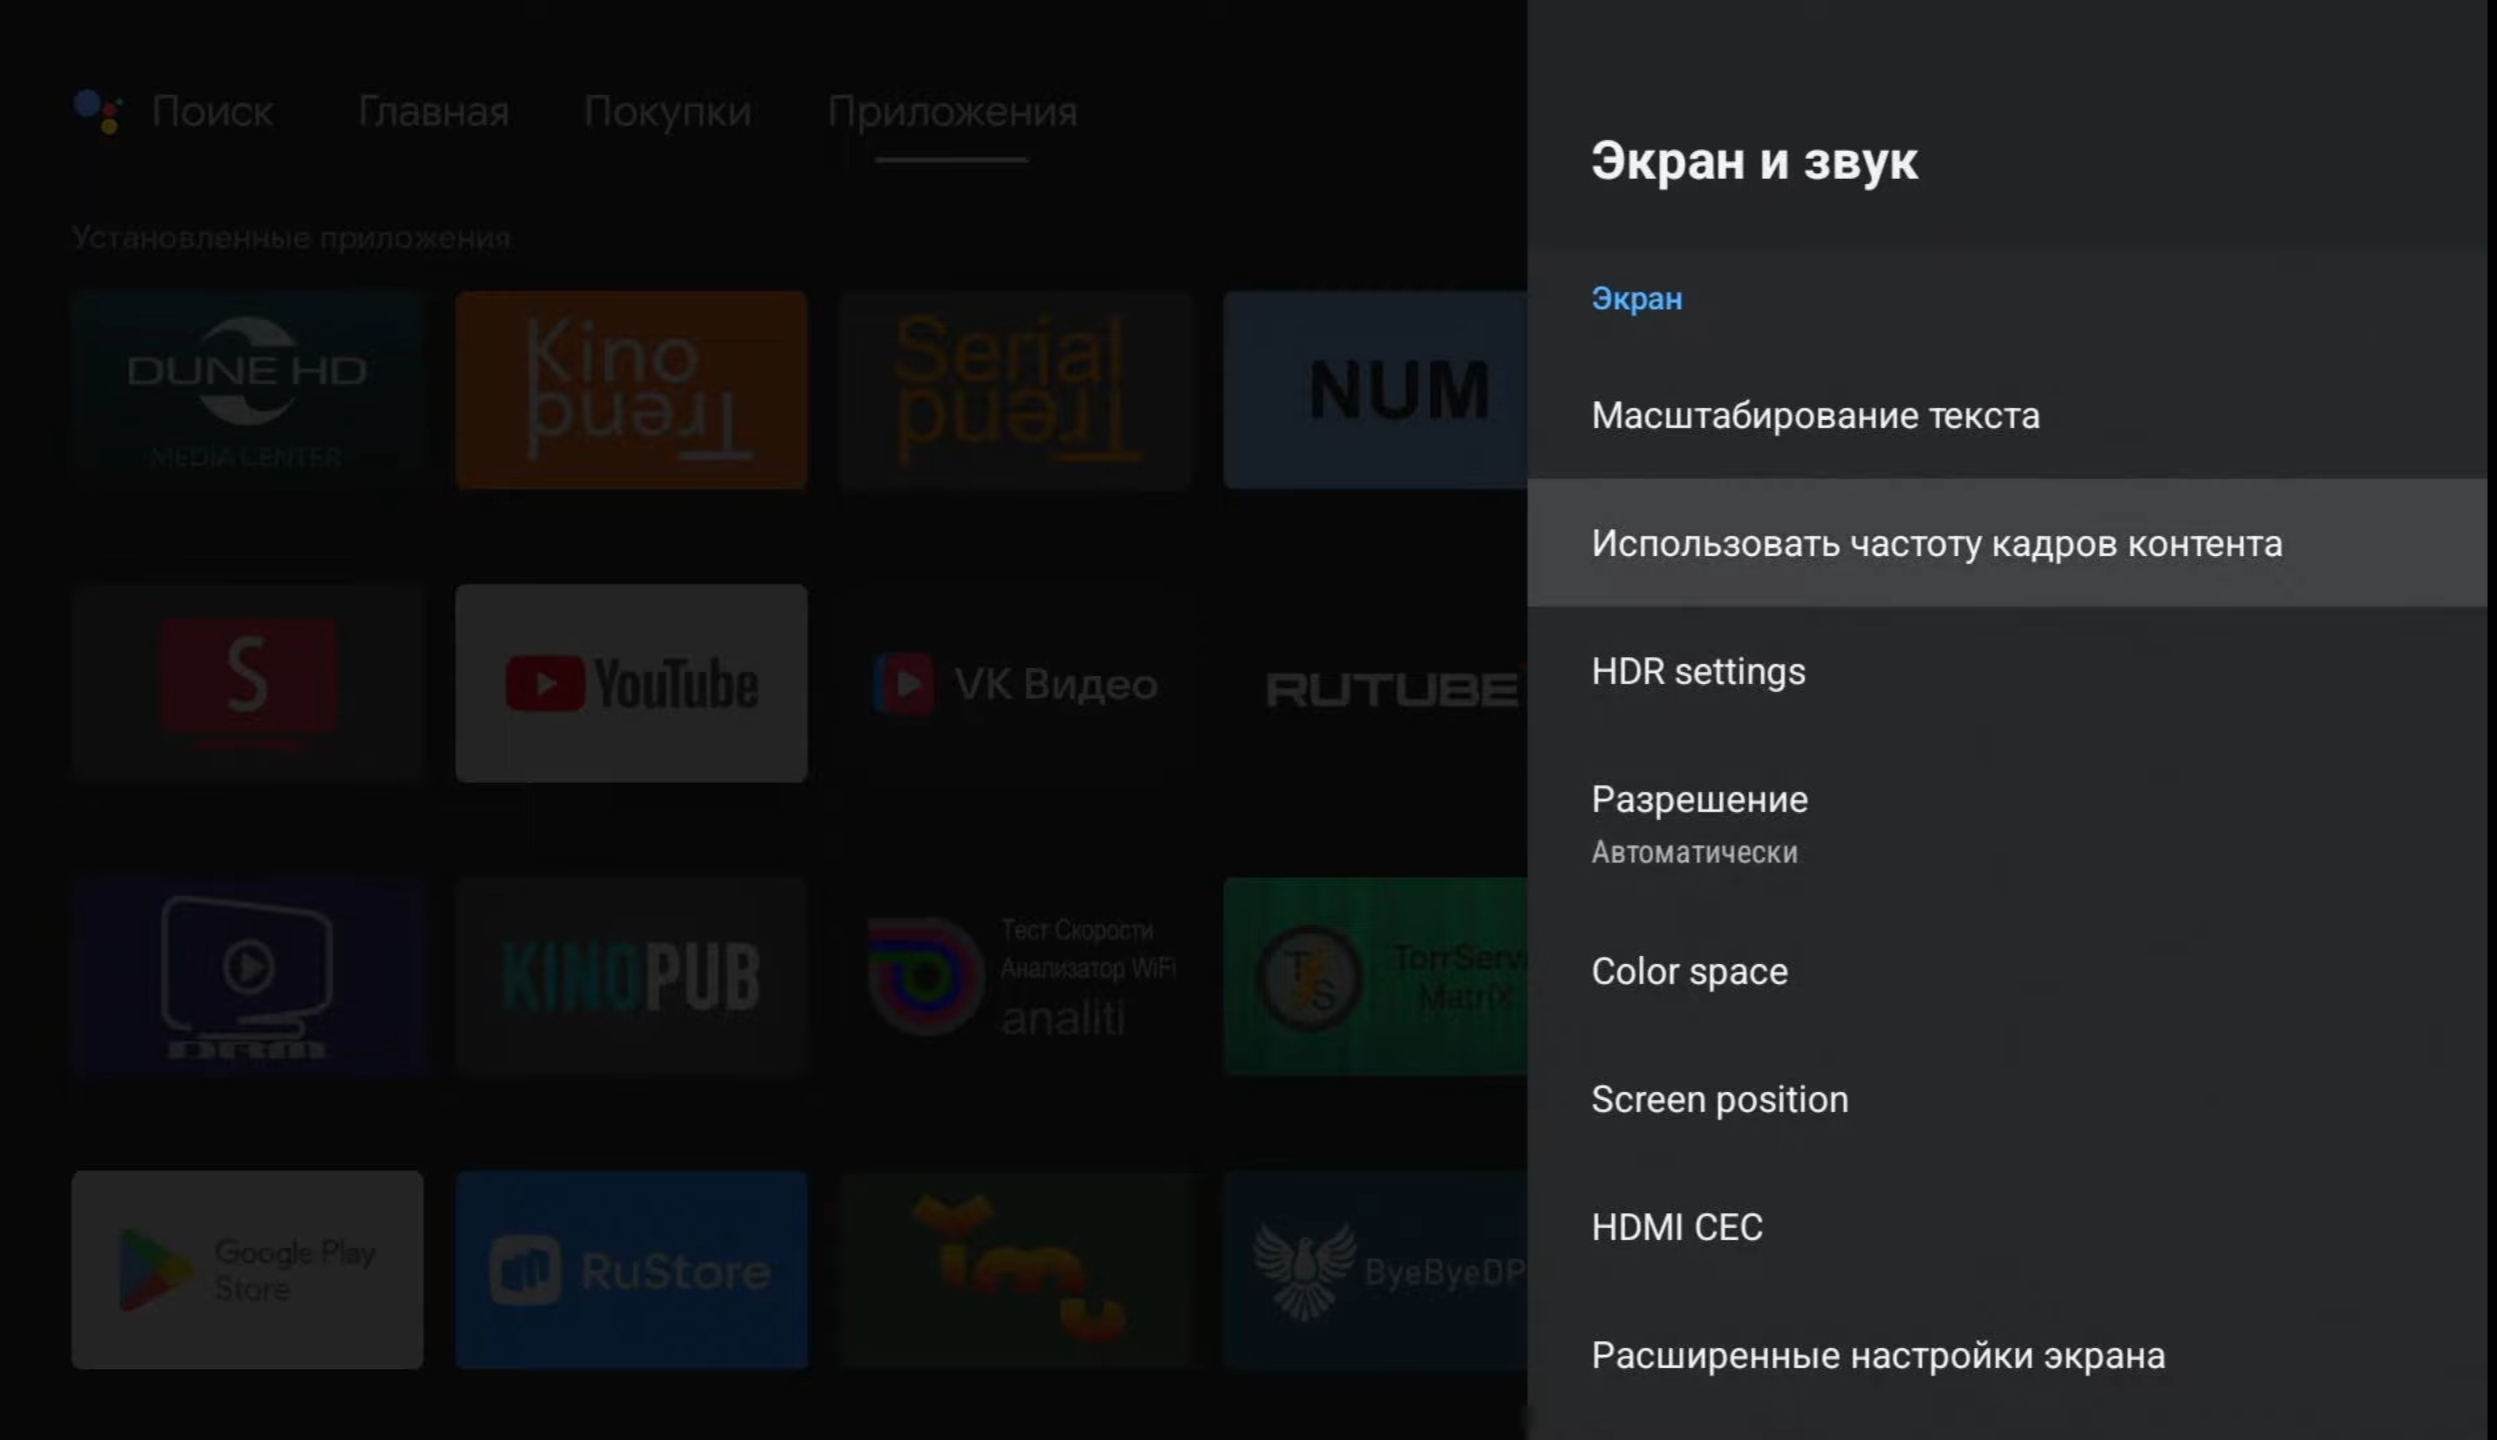2497x1440 pixels.
Task: Launch the RuStore app
Action: 631,1269
